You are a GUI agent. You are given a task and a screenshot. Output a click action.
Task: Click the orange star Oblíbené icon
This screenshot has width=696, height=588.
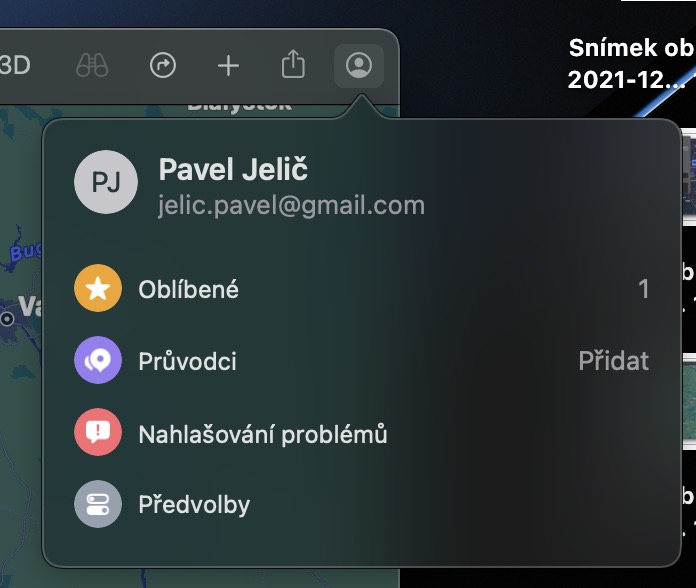click(98, 288)
